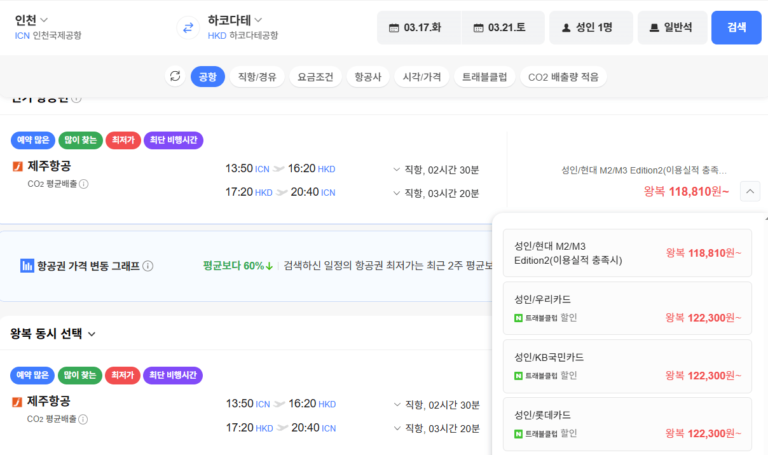Screen dimensions: 768x455
Task: Collapse the fare list beside 118,810원
Action: 751,191
